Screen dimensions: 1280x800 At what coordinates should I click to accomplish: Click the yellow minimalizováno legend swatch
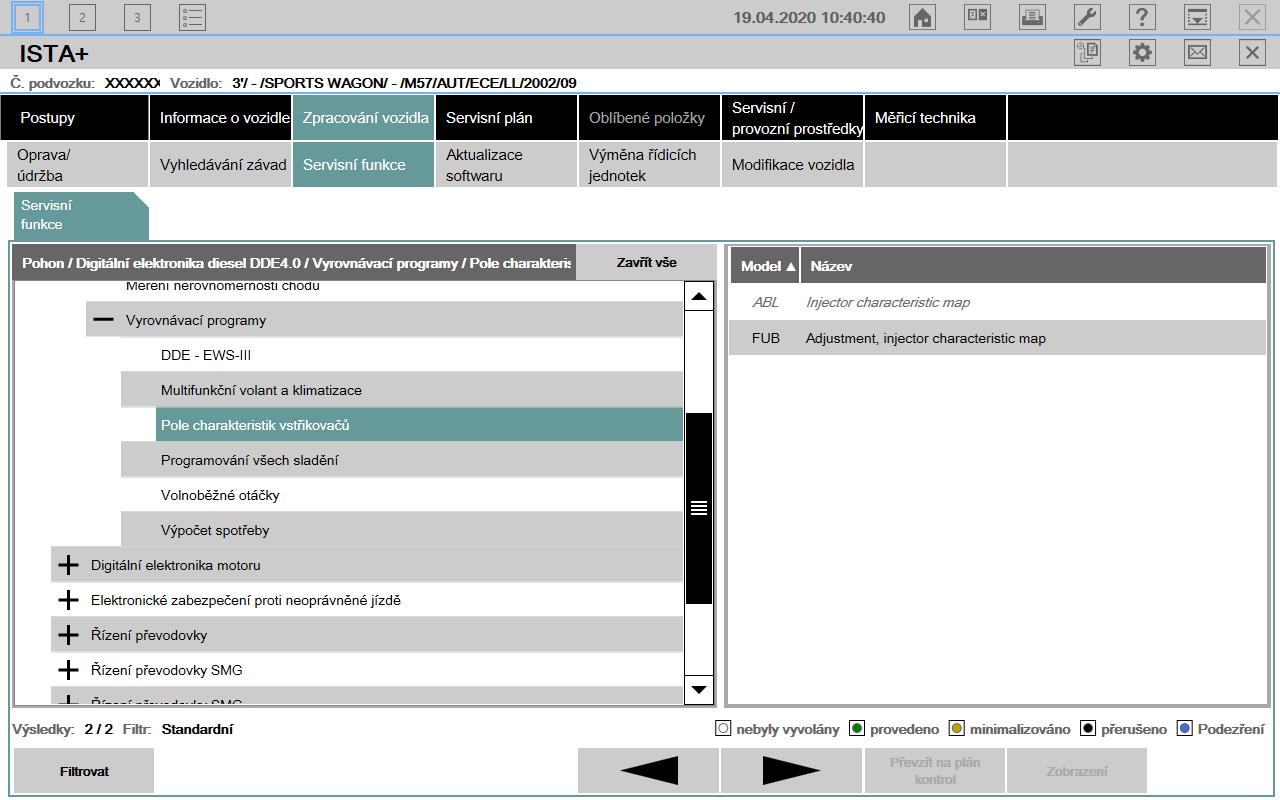(x=956, y=729)
